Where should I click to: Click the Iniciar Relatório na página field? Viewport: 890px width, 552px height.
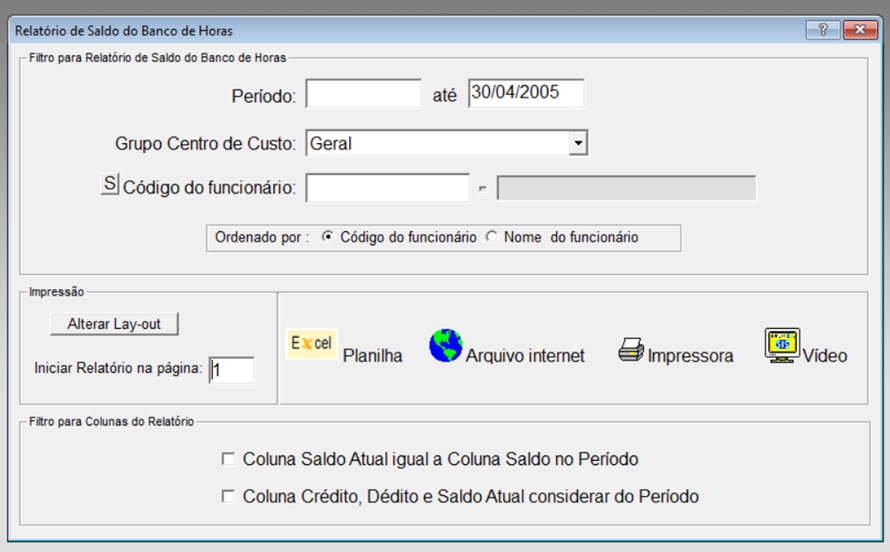[232, 370]
